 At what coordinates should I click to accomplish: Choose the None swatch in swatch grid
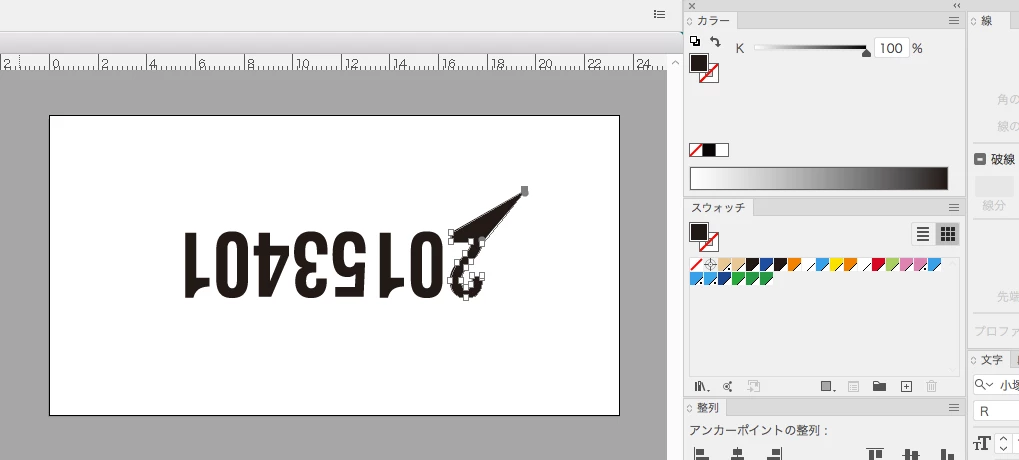pyautogui.click(x=696, y=264)
